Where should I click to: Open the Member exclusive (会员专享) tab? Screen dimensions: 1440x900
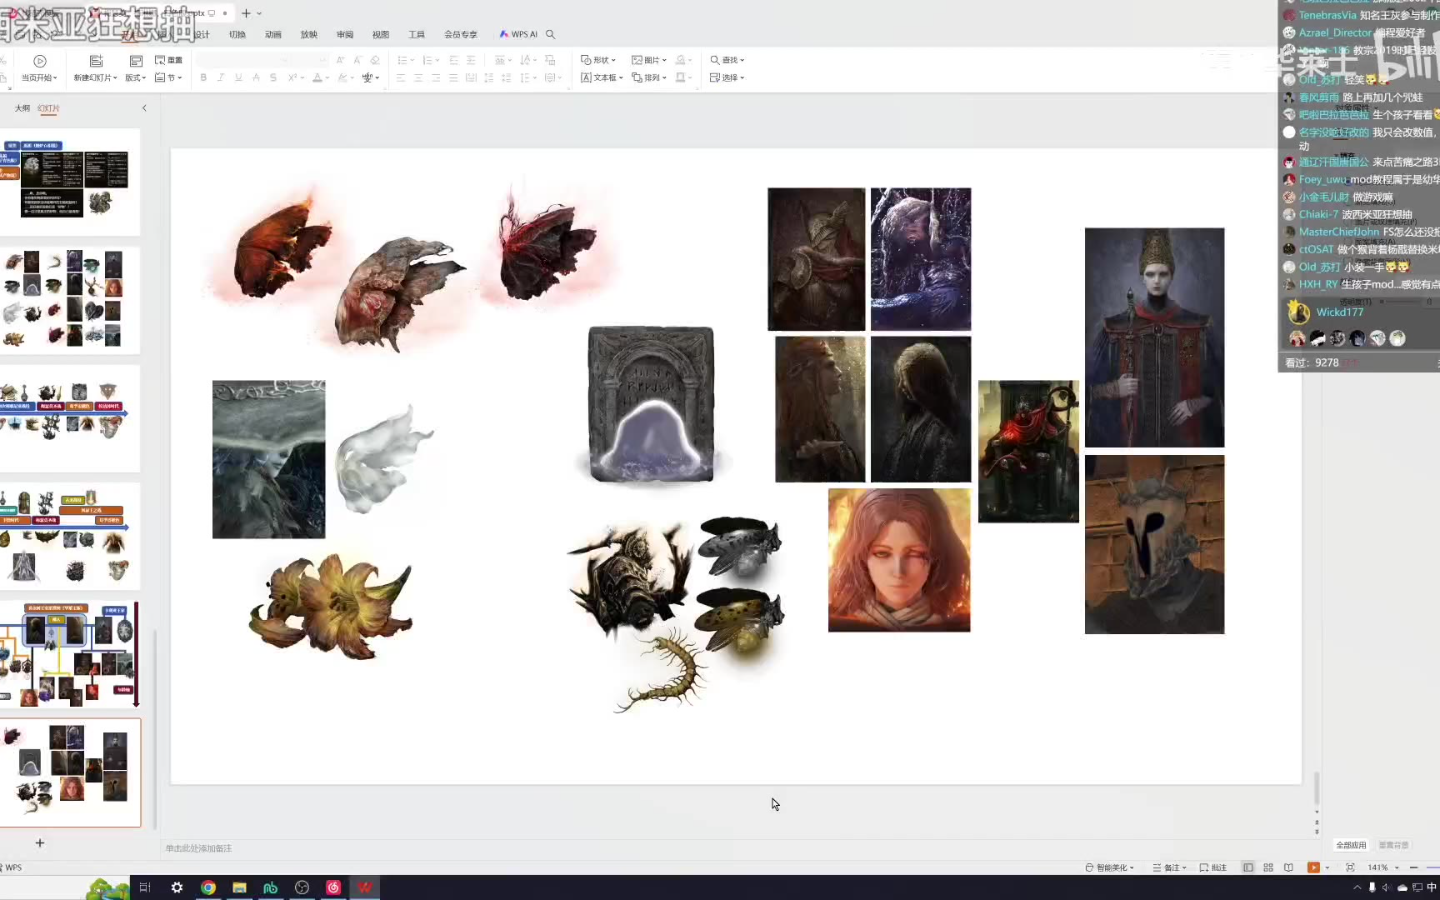461,35
